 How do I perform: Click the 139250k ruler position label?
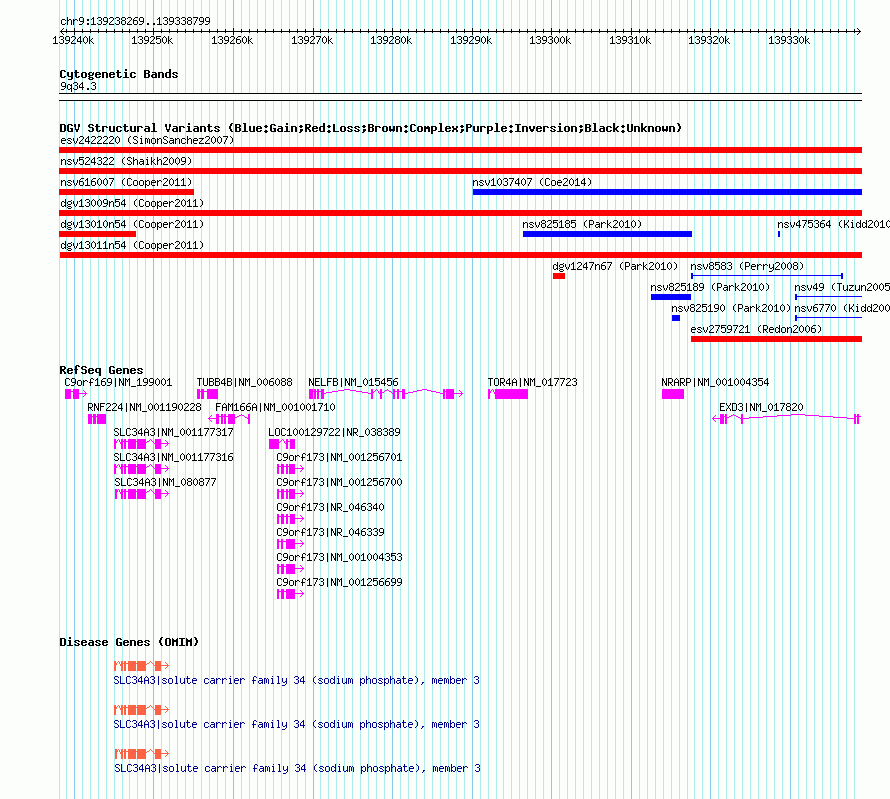(x=152, y=40)
